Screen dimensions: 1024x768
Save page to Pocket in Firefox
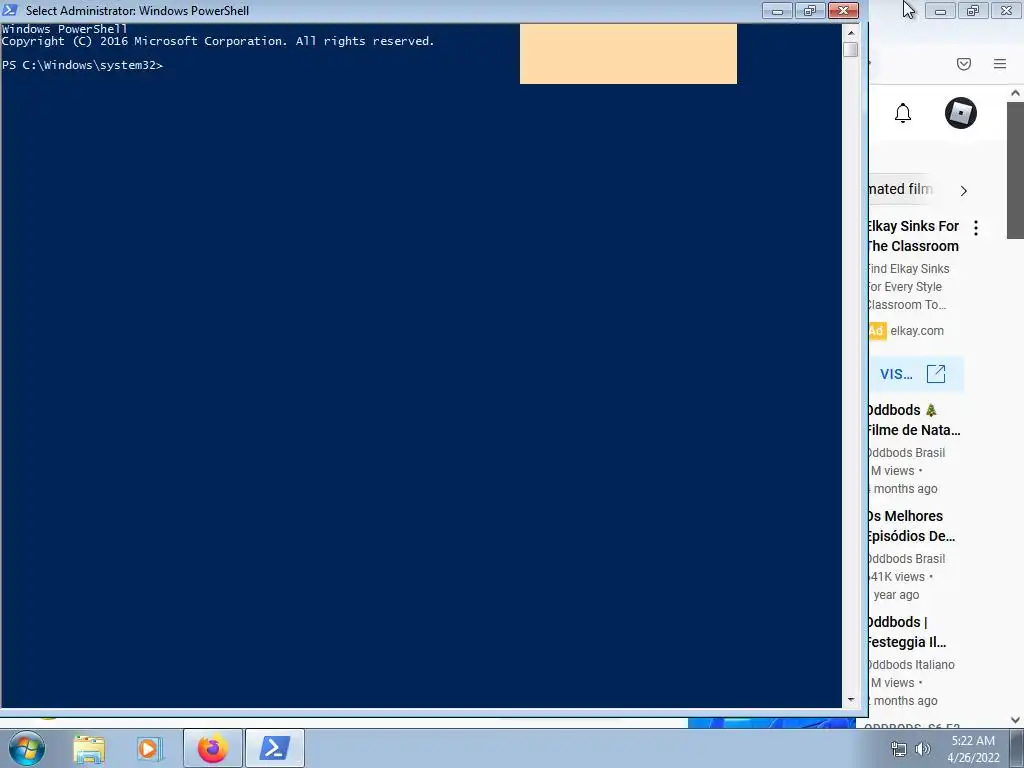click(x=964, y=63)
